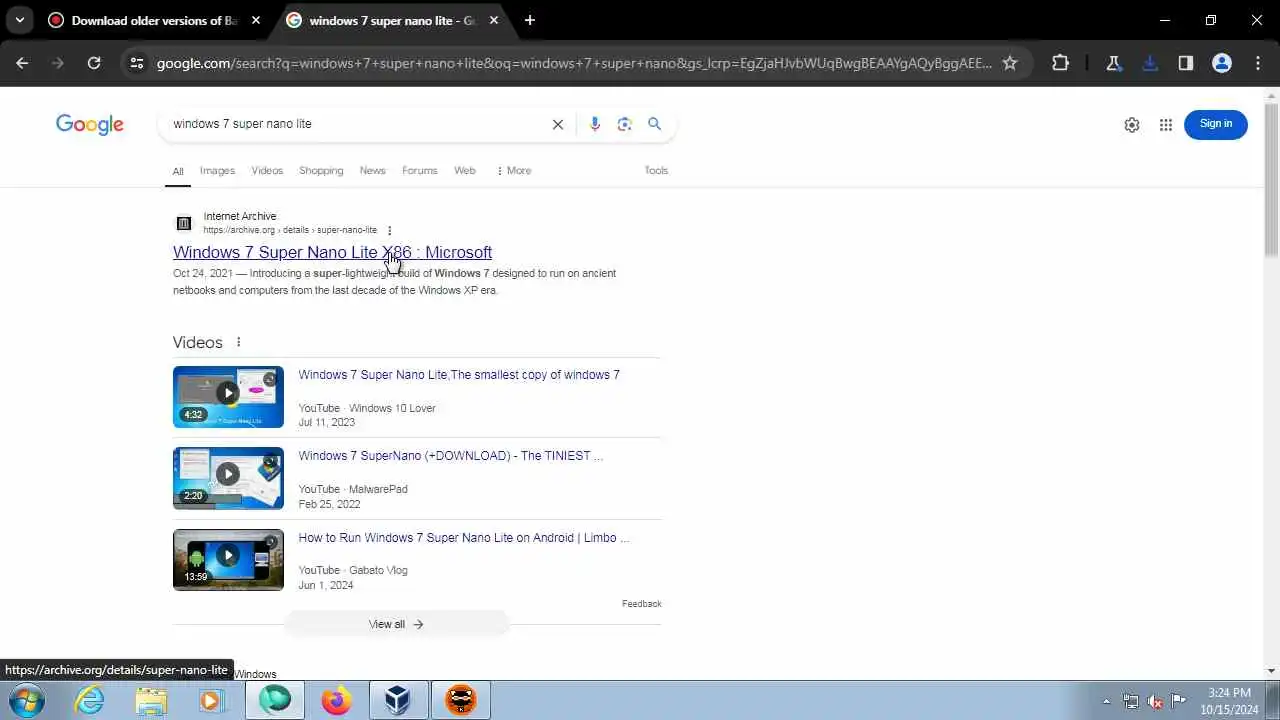Screen dimensions: 1280x720
Task: Open Chrome Labs flask icon
Action: (x=1114, y=63)
